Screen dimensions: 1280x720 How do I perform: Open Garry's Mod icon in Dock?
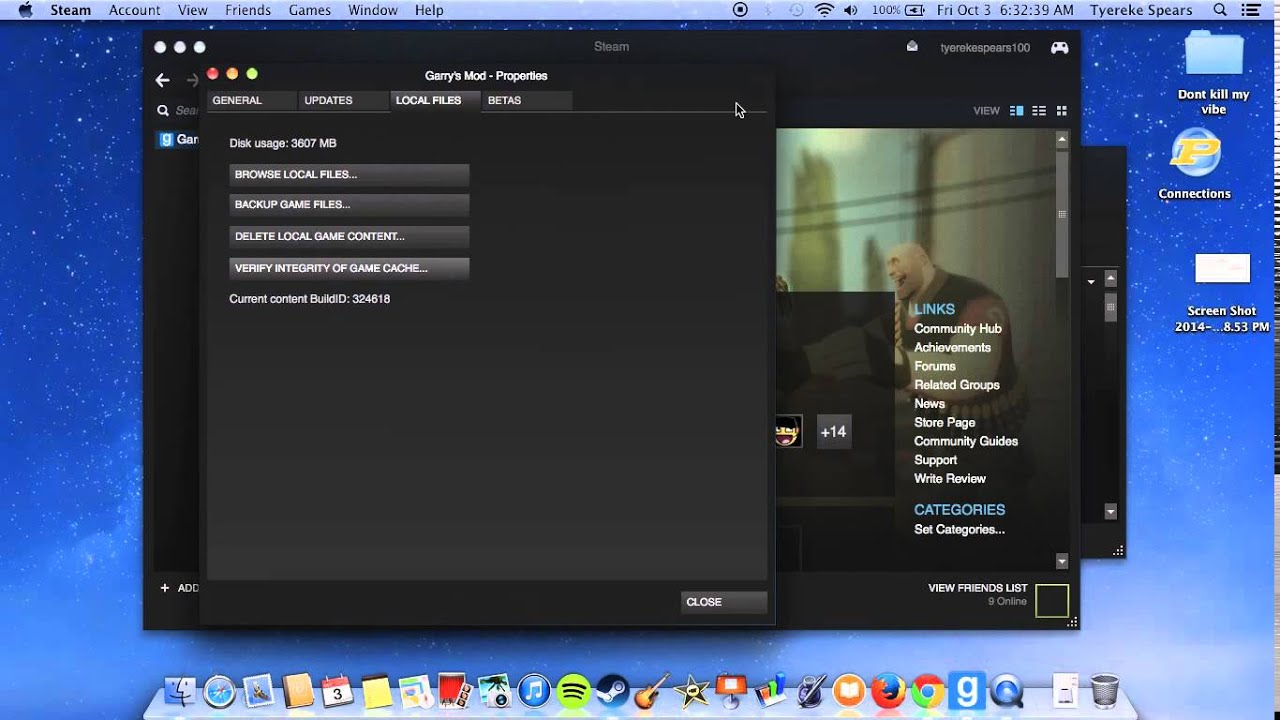point(967,691)
